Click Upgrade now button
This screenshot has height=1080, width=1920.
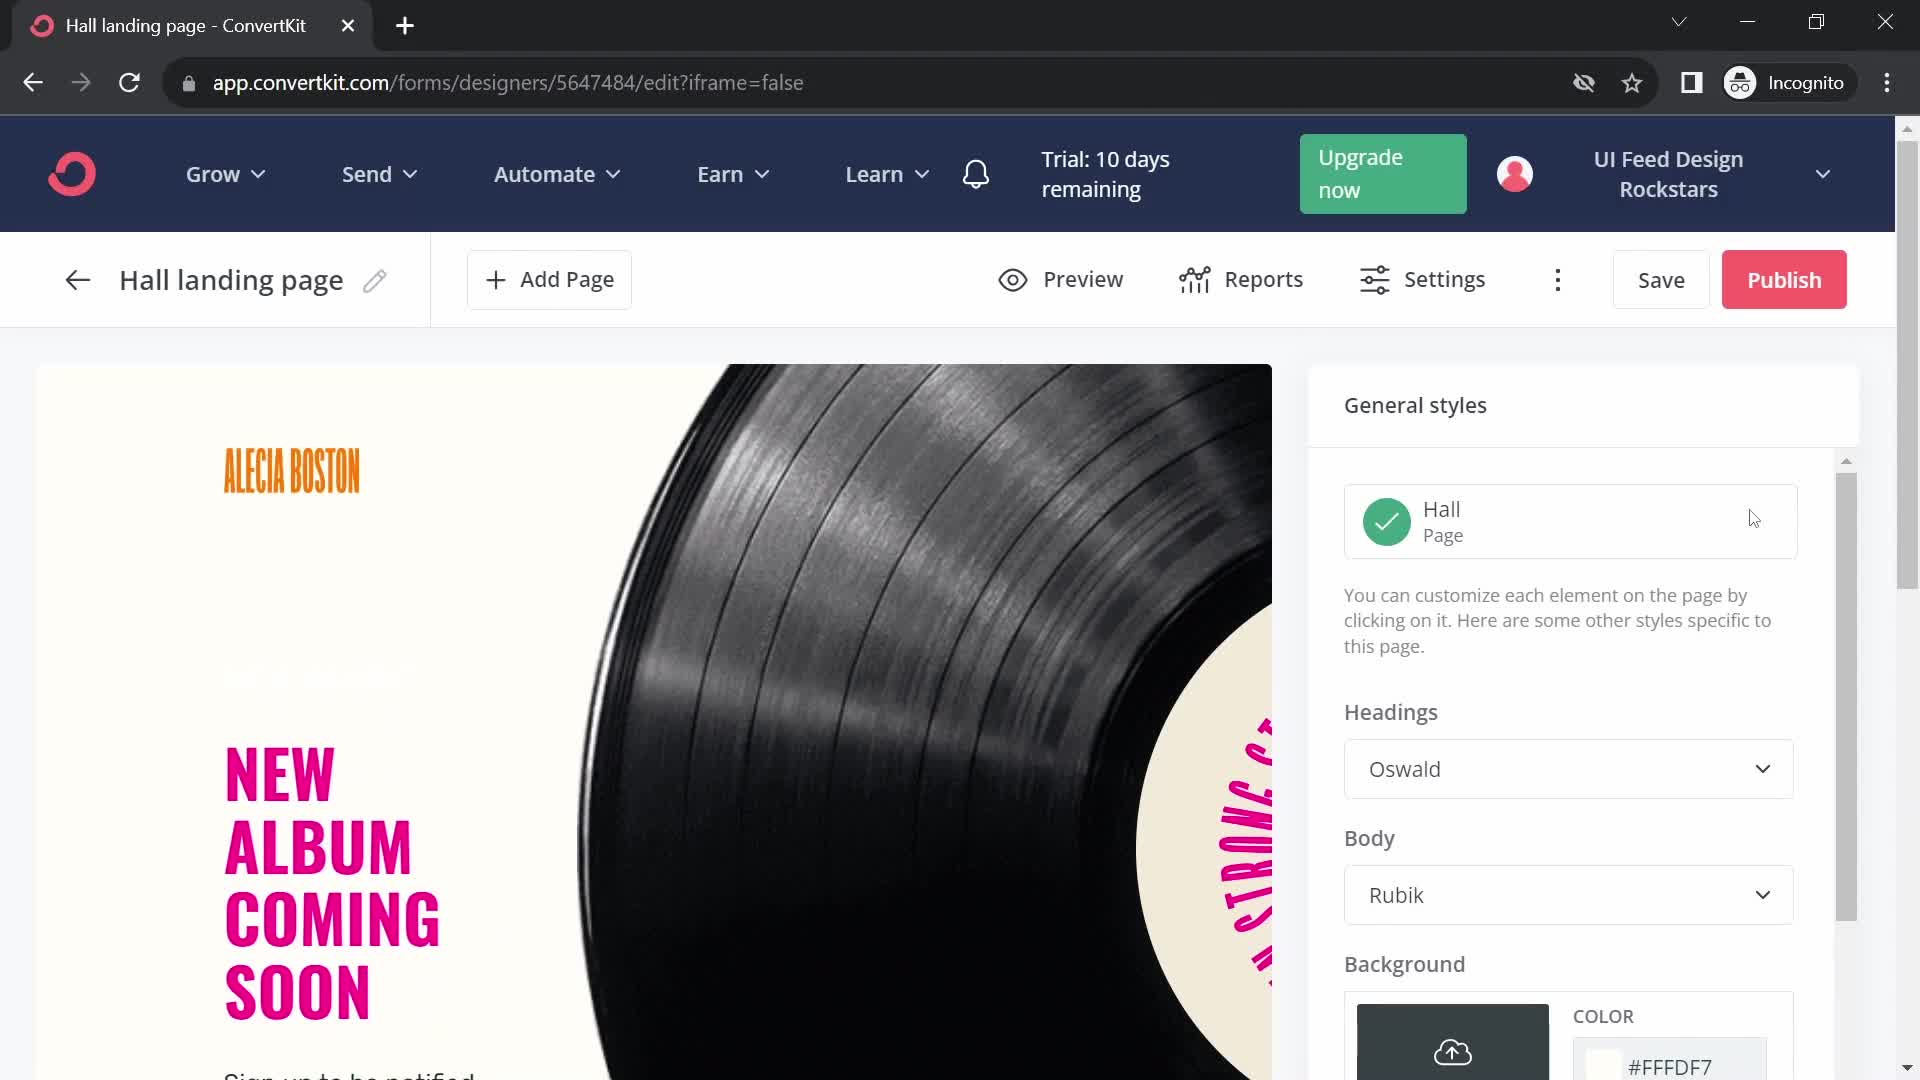click(x=1383, y=174)
